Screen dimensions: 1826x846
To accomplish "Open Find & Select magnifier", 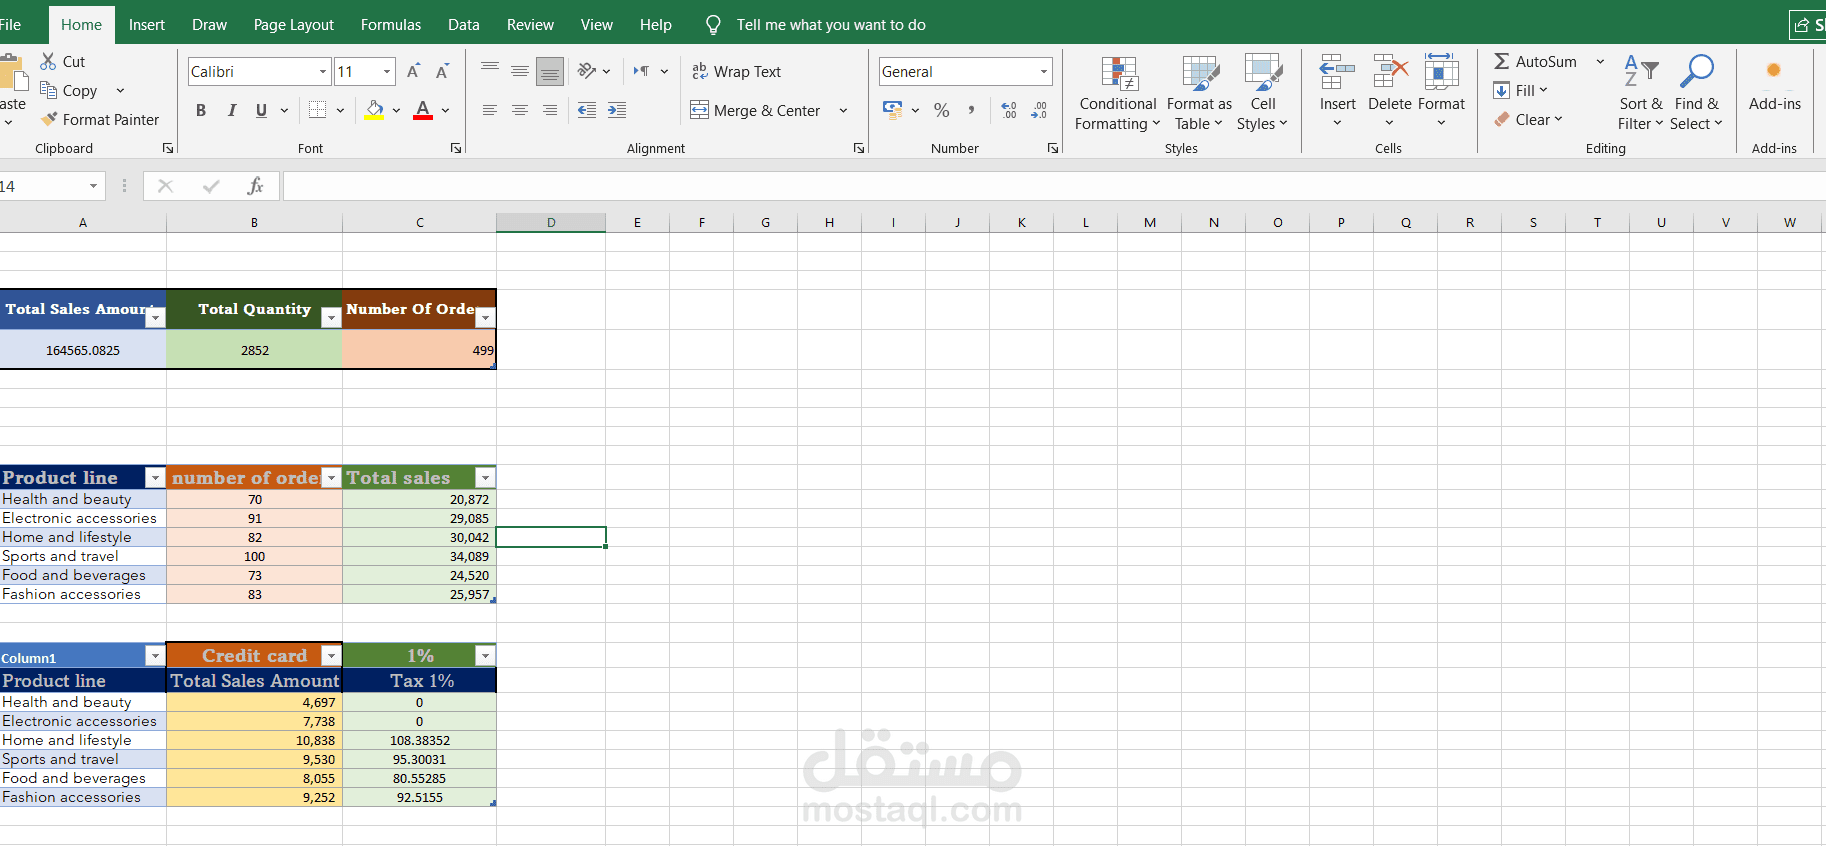I will point(1696,94).
